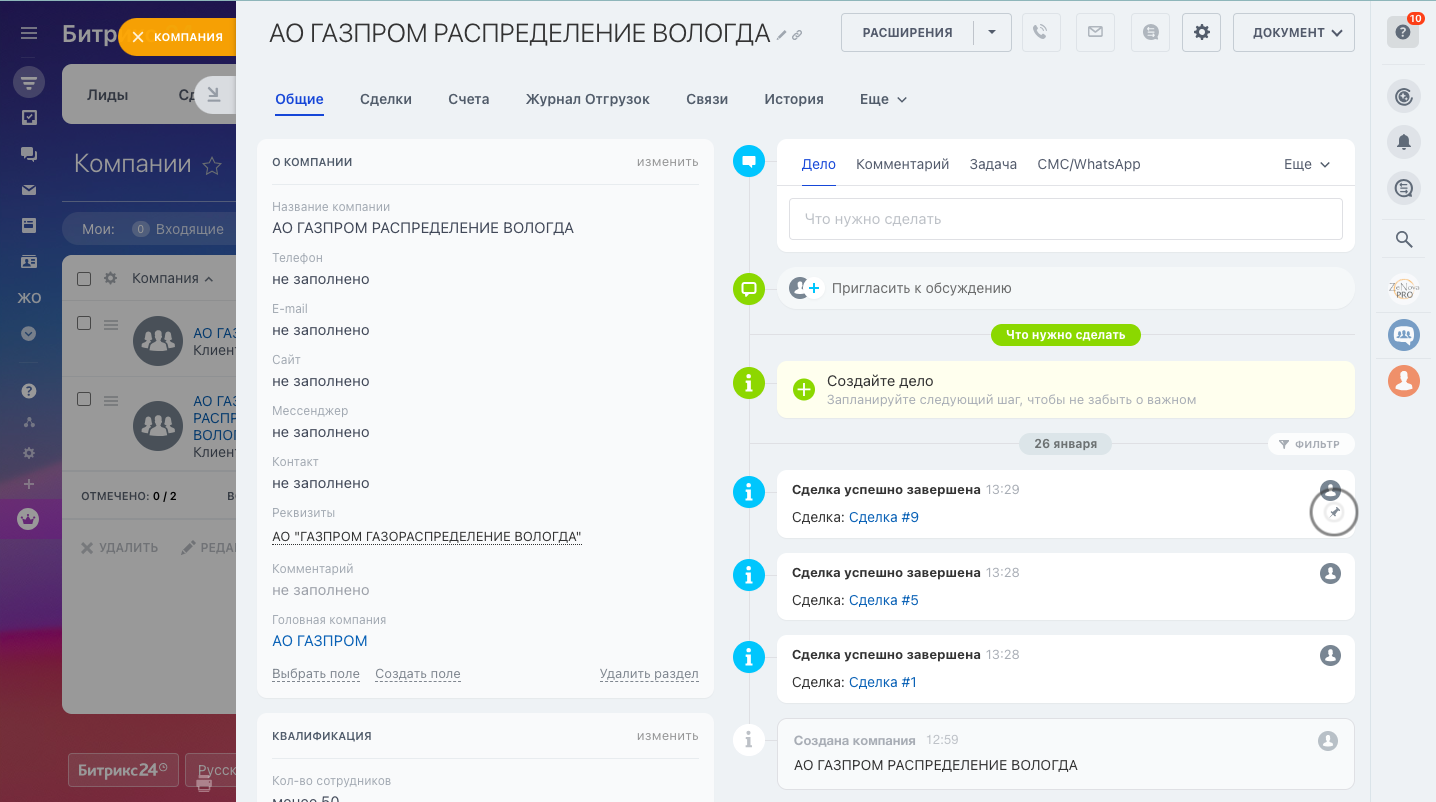Click the АО ГАЗПРОМ parent company link
The width and height of the screenshot is (1436, 802).
(x=320, y=641)
